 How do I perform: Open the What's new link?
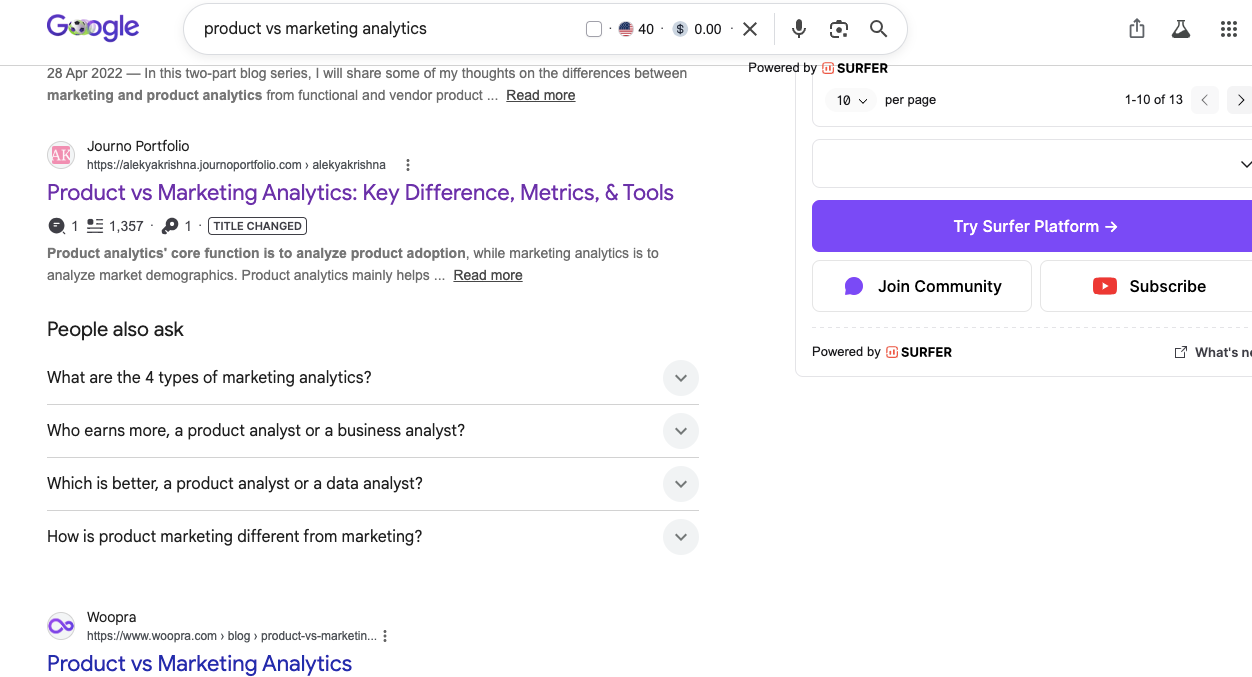pyautogui.click(x=1213, y=352)
